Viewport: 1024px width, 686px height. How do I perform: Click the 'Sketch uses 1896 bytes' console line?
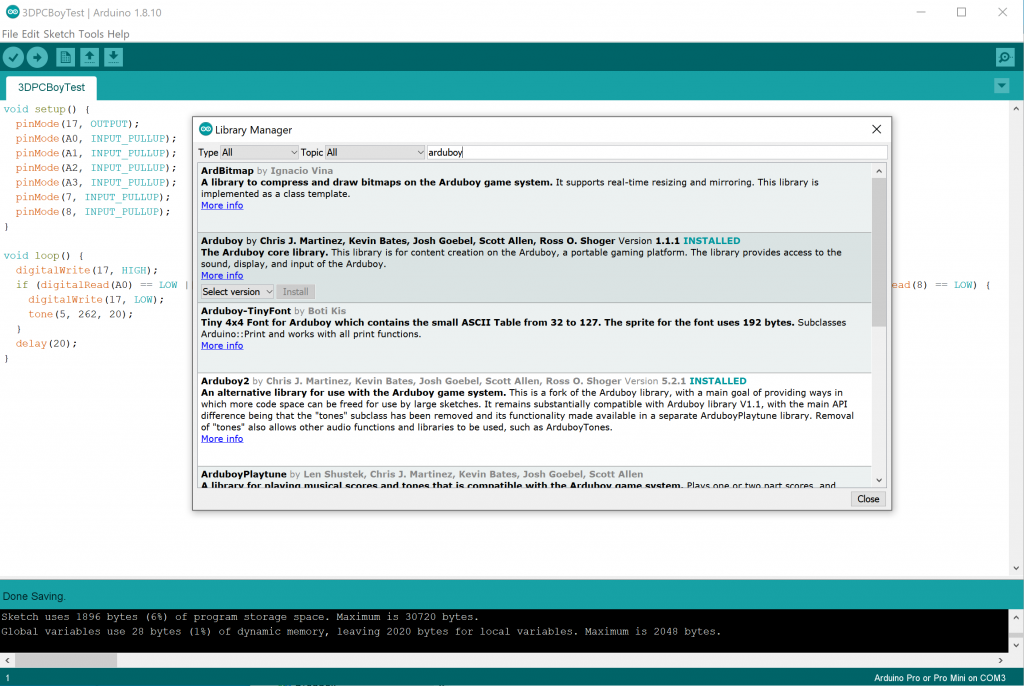(x=240, y=617)
